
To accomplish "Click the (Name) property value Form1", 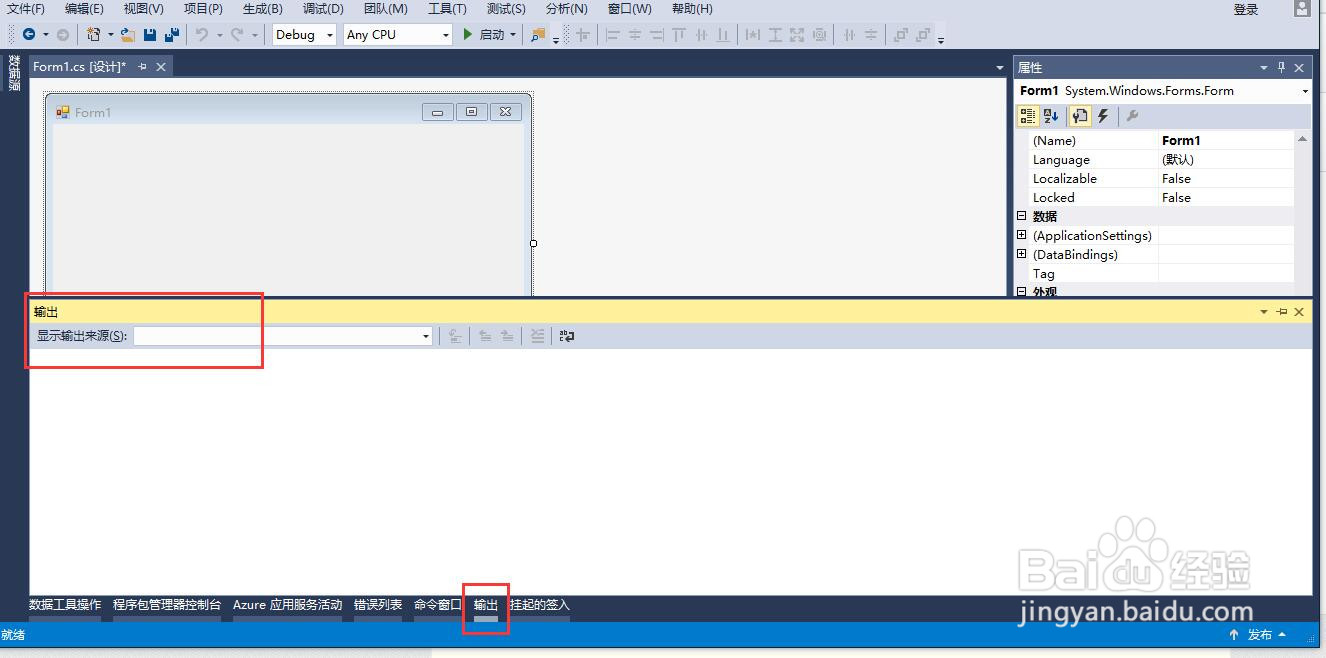I will click(1226, 141).
